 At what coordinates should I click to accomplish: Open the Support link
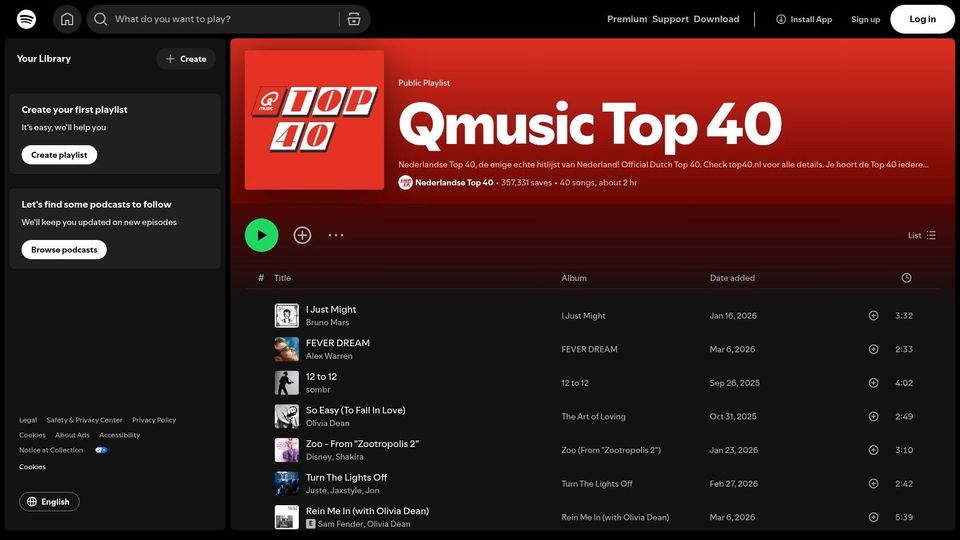pos(670,19)
